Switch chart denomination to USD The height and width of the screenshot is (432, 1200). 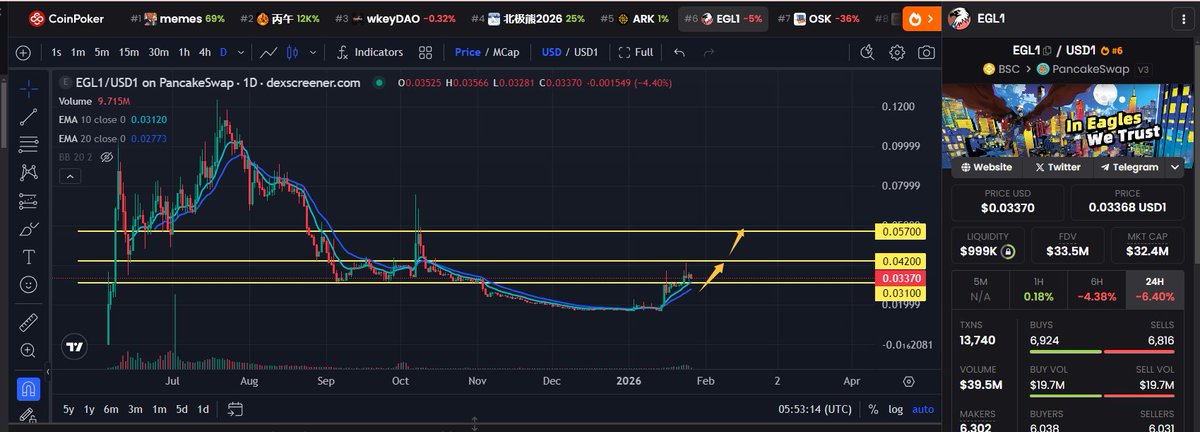click(x=551, y=52)
